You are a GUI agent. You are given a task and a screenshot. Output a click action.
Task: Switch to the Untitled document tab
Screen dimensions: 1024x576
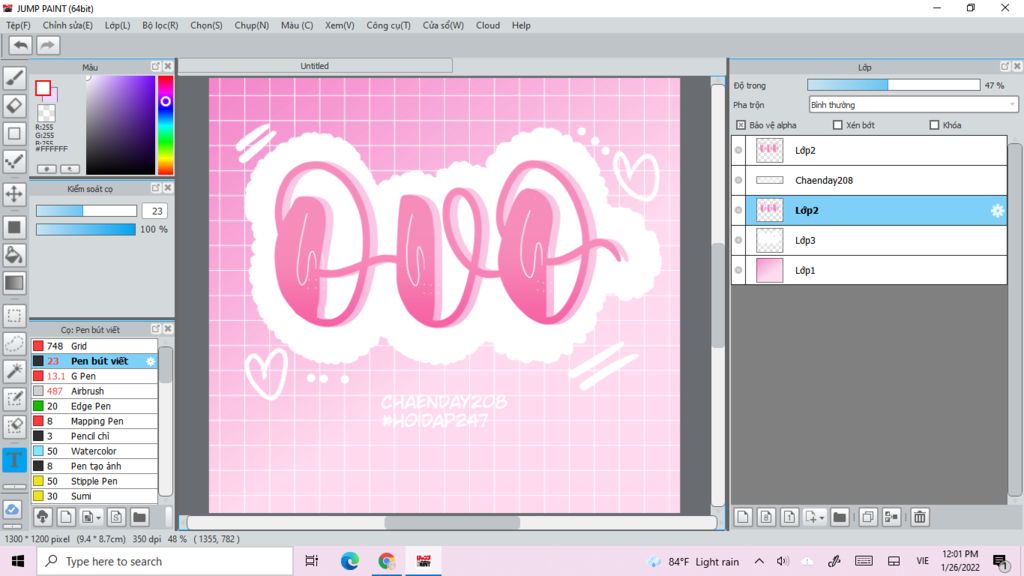[315, 66]
